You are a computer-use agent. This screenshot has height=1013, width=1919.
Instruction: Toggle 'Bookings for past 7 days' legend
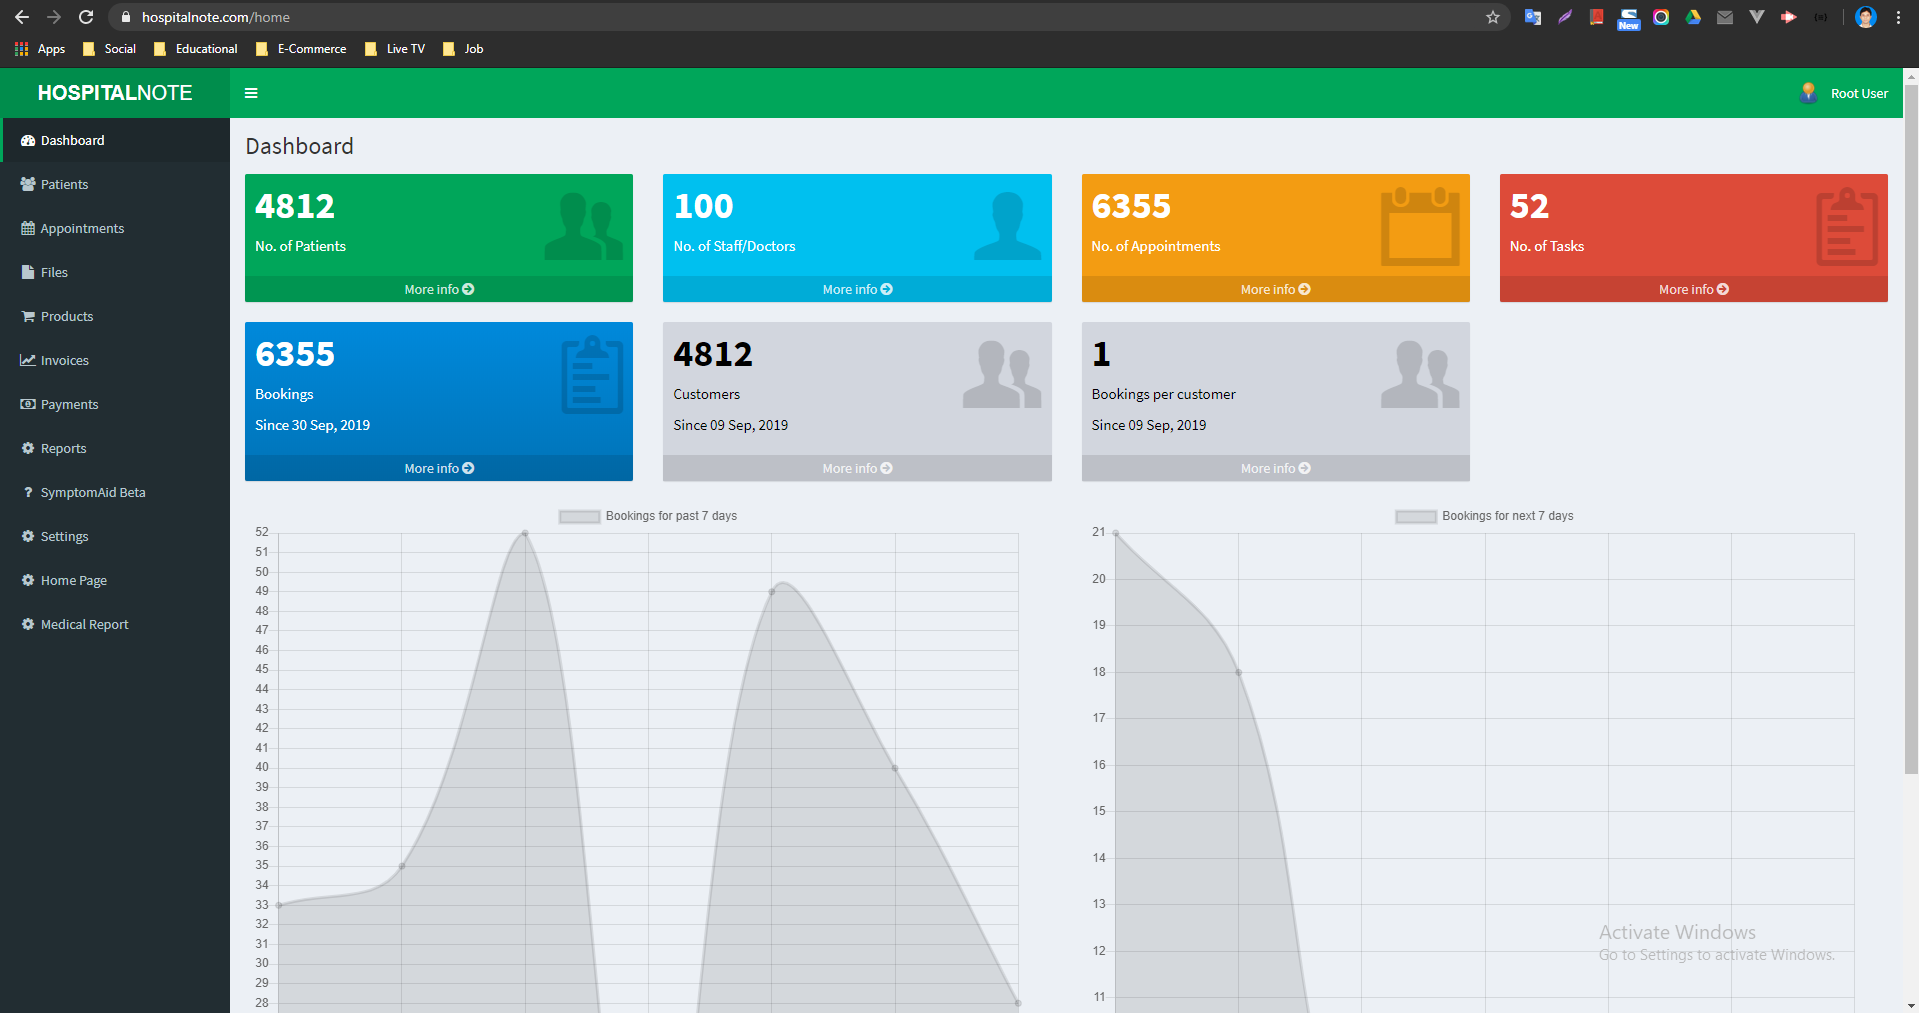click(648, 516)
